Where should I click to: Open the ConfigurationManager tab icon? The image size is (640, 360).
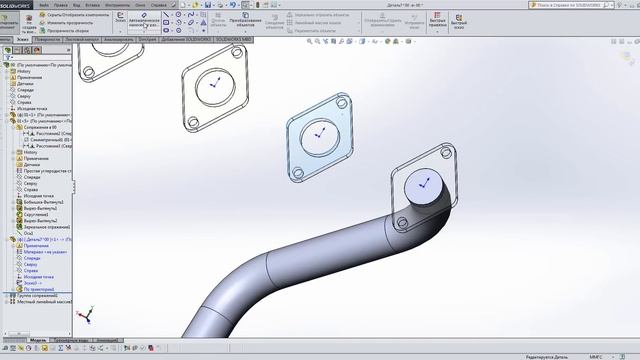coord(27,50)
